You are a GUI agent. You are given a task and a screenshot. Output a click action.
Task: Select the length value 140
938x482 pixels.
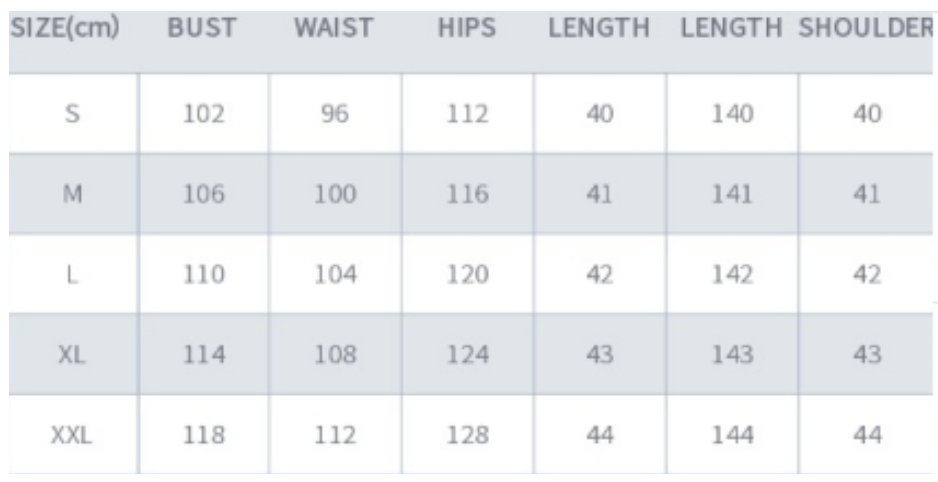tap(733, 114)
